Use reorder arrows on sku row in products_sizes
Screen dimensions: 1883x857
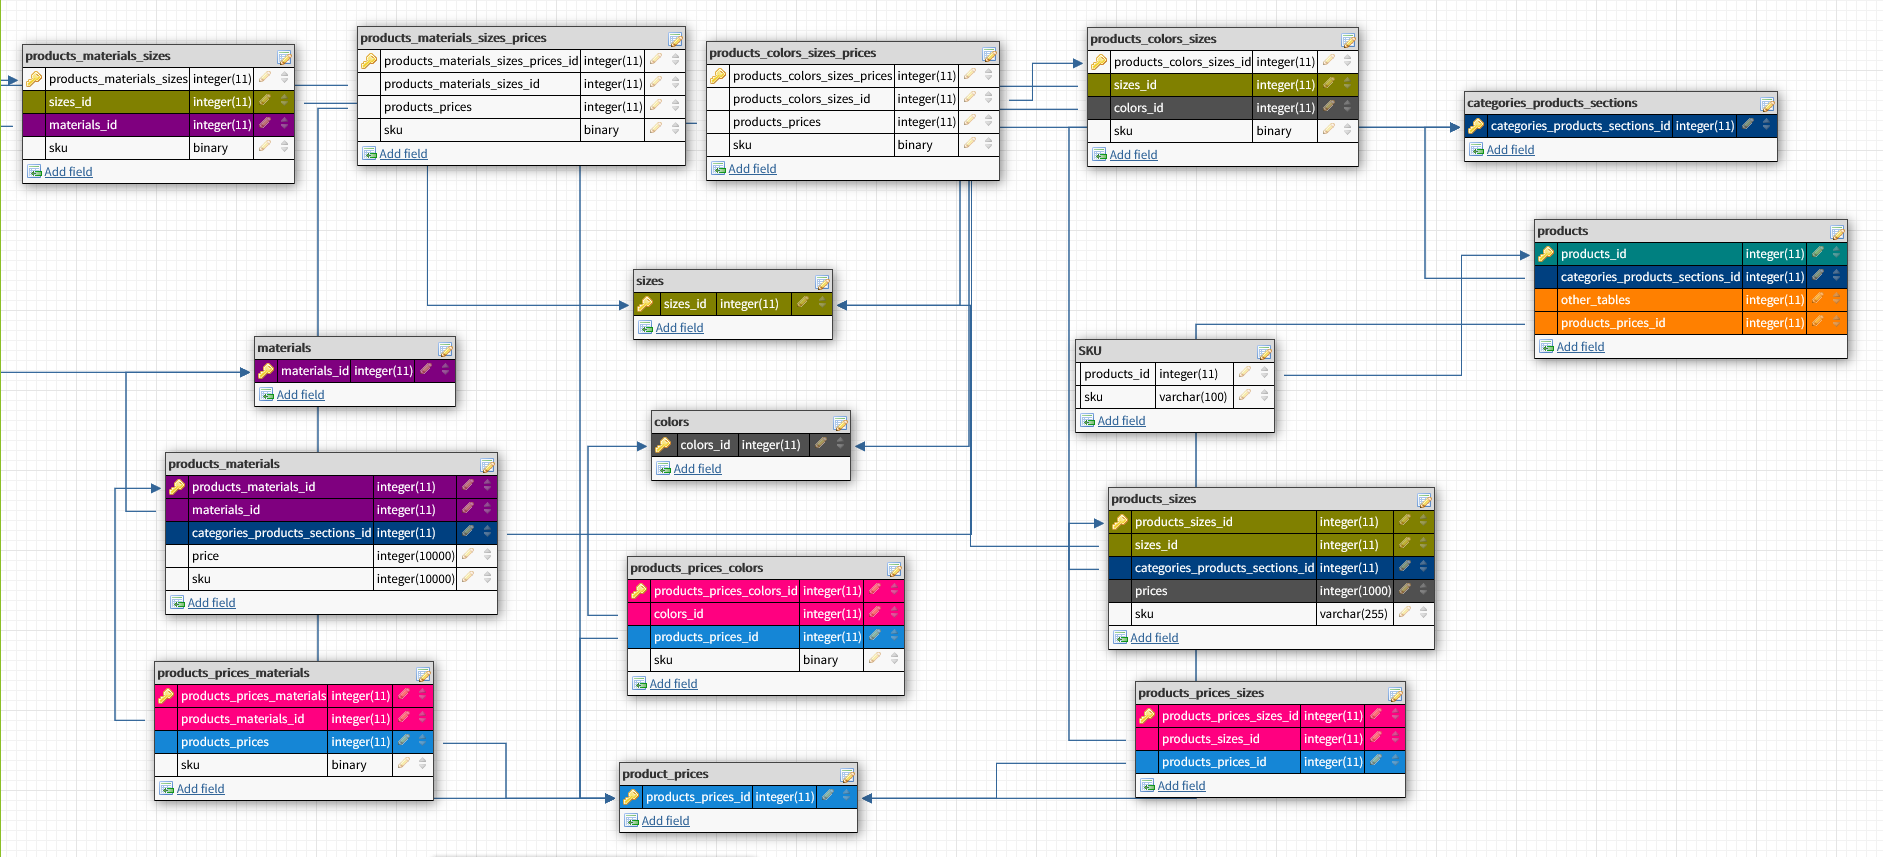1424,613
